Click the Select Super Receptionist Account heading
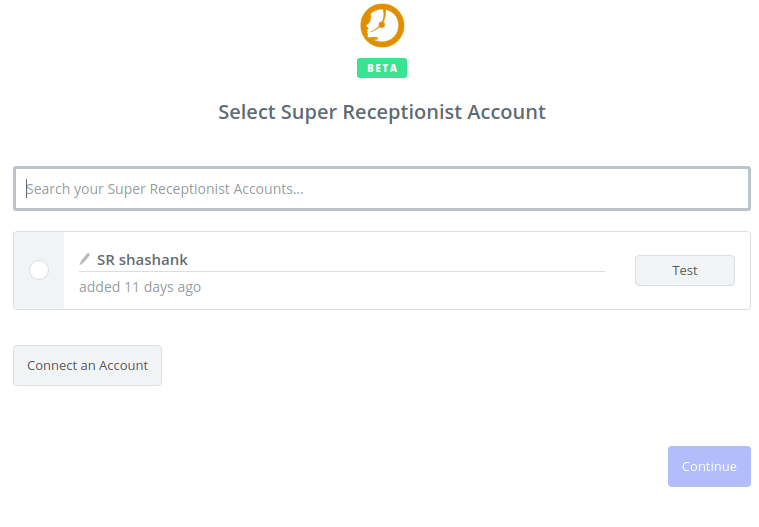 pyautogui.click(x=382, y=112)
